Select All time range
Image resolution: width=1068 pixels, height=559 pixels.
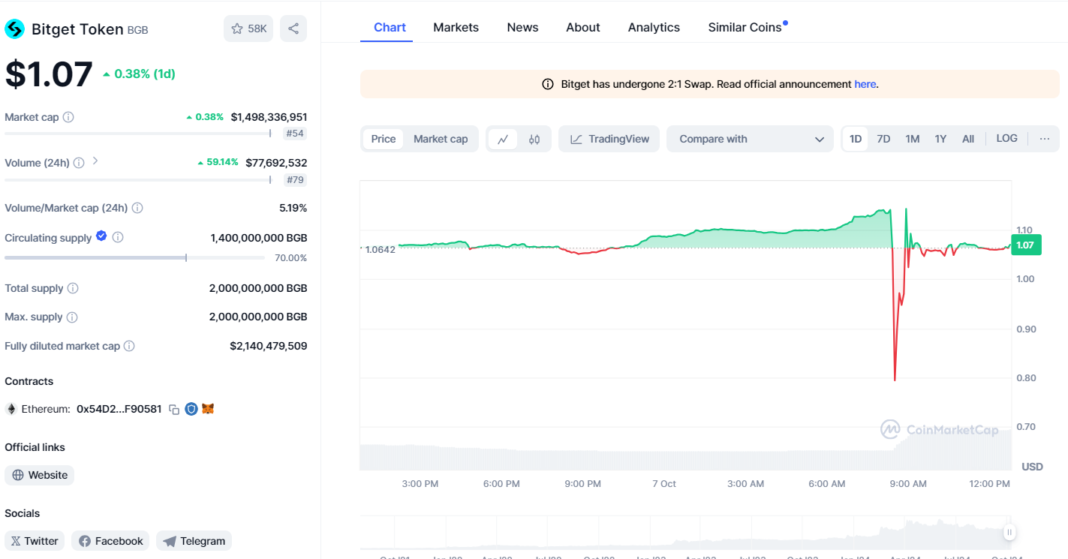click(x=968, y=139)
